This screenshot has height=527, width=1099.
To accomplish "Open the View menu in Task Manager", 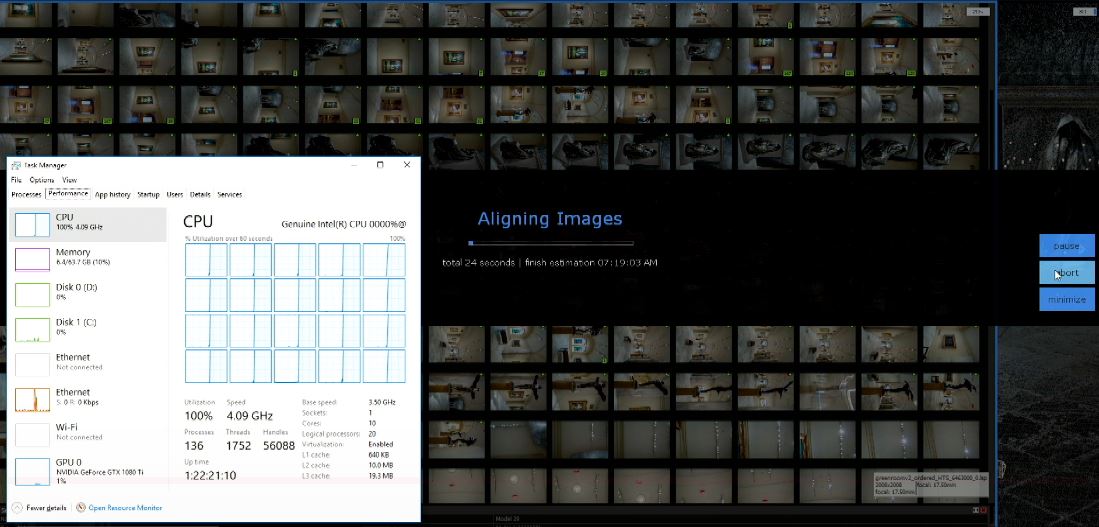I will [69, 180].
